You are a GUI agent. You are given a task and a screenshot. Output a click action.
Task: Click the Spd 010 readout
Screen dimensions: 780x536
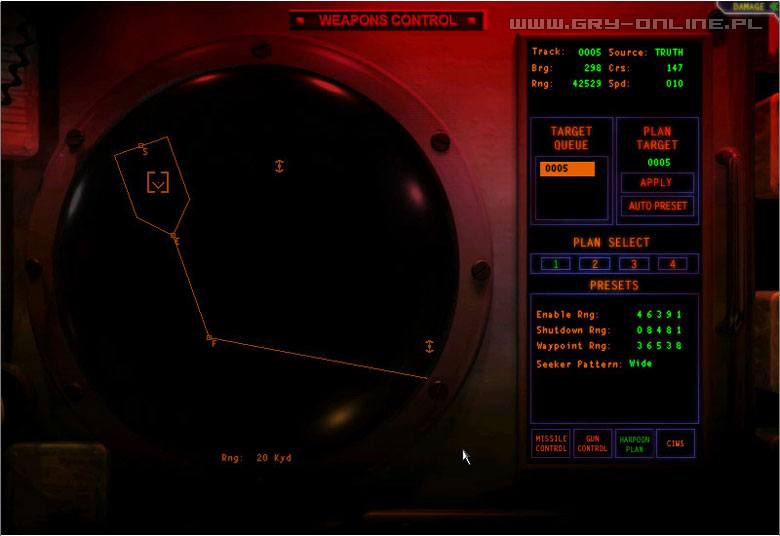point(675,84)
